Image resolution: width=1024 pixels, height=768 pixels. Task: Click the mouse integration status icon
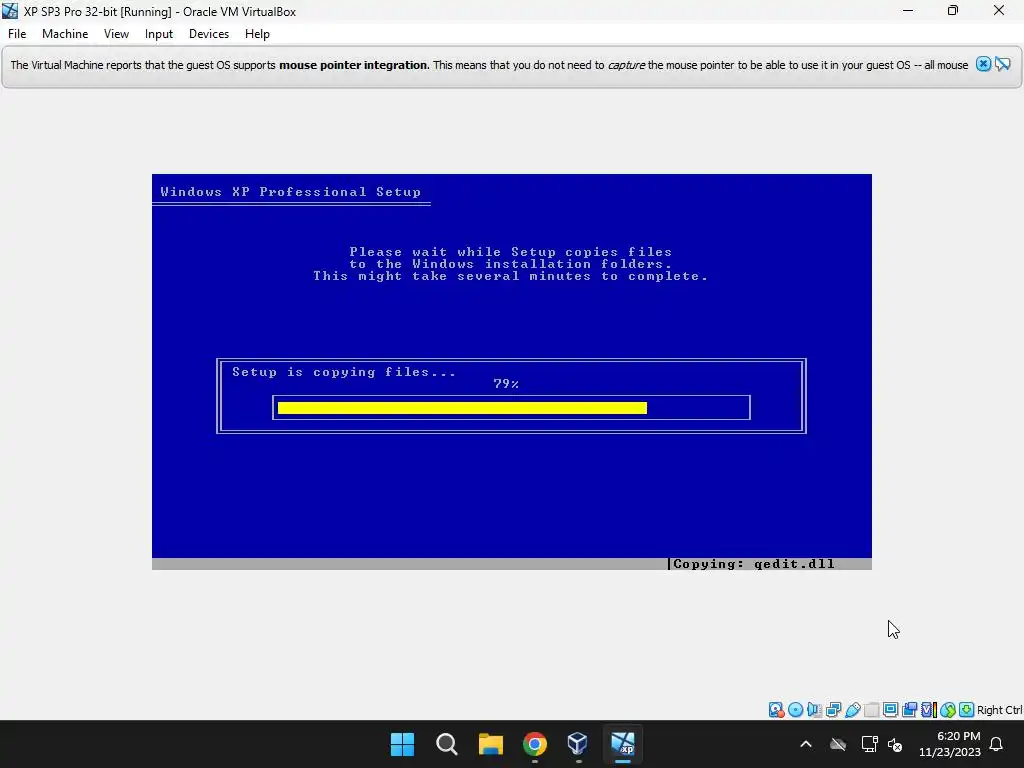click(948, 710)
